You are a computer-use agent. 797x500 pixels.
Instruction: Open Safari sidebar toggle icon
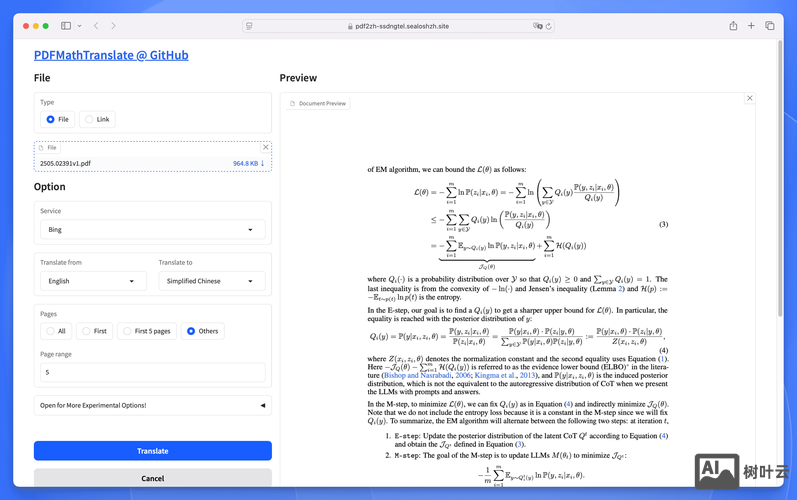[x=66, y=26]
